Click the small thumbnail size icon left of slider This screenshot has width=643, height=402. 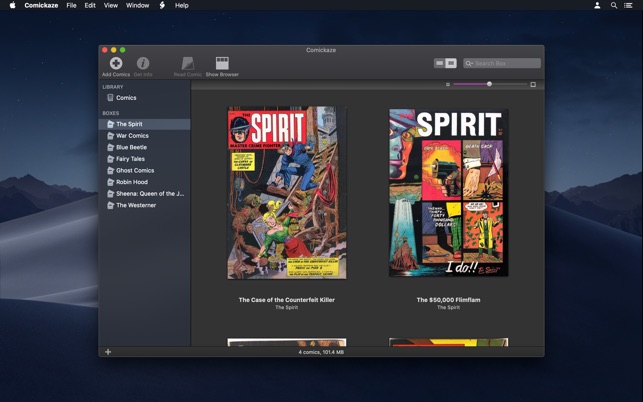448,85
